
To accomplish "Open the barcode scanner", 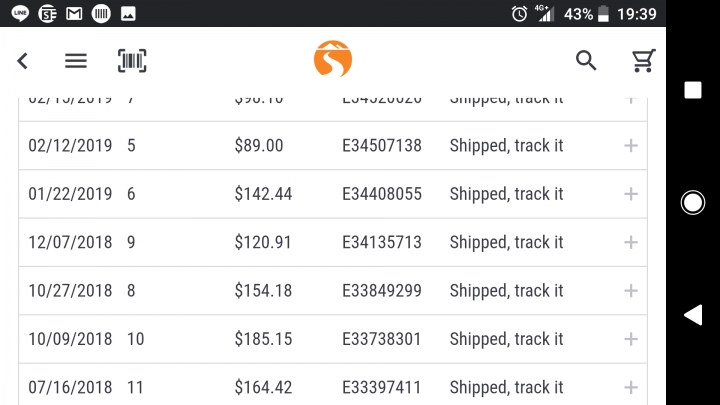I will click(x=132, y=61).
